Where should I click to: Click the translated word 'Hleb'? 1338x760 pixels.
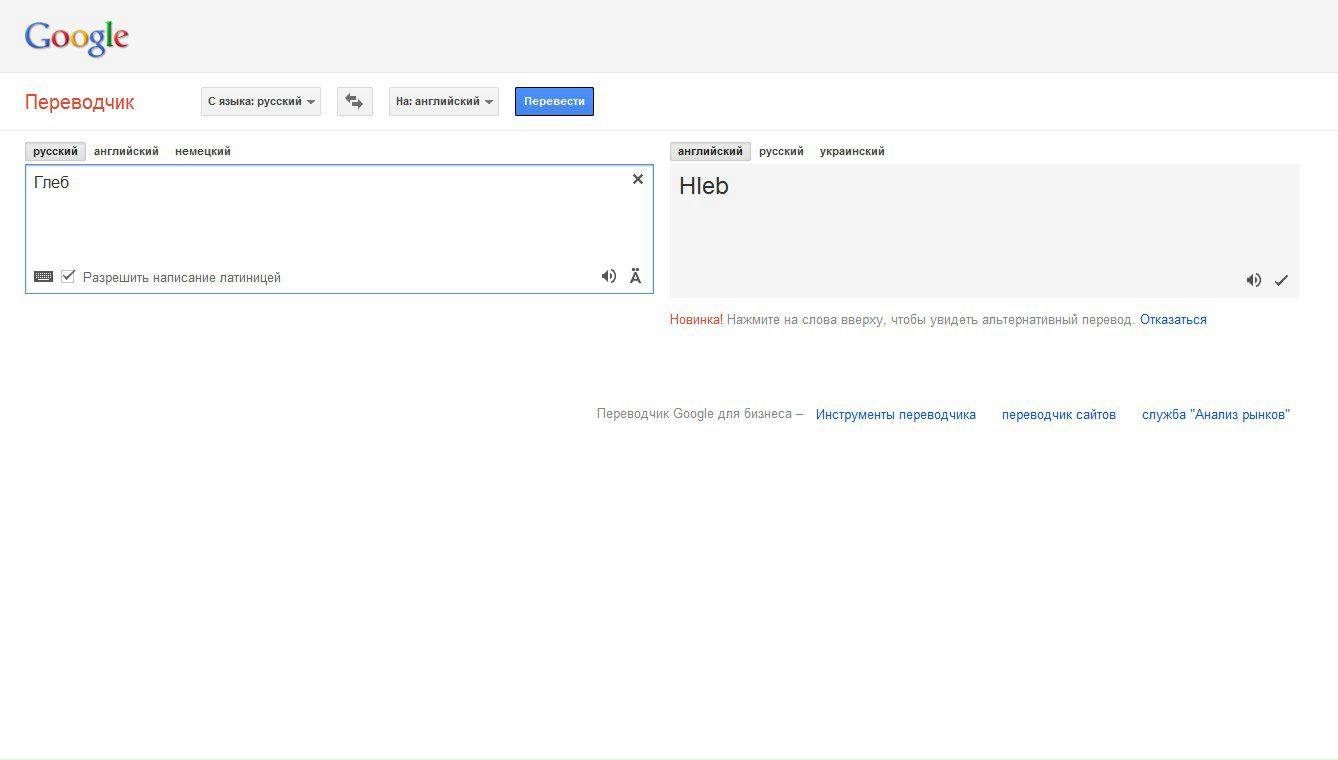704,186
